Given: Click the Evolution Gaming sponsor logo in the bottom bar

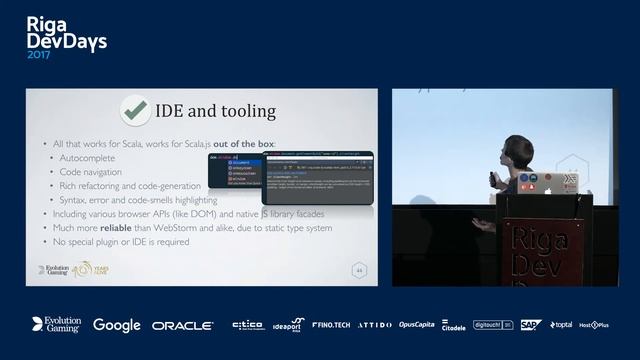Looking at the screenshot, I should tap(57, 324).
